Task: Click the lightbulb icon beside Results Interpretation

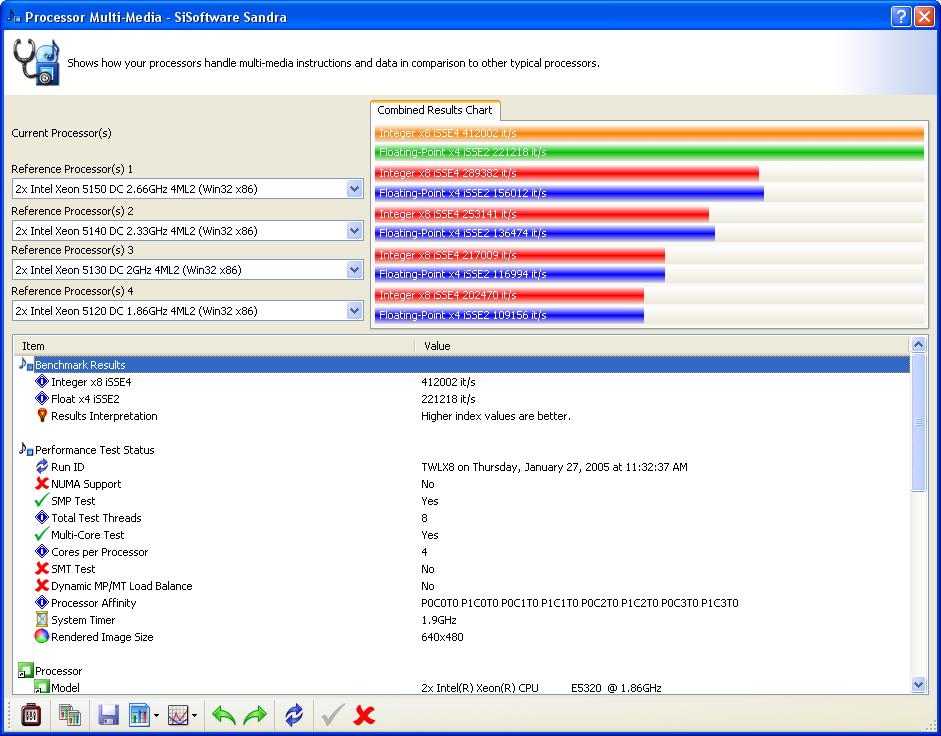Action: pos(41,415)
